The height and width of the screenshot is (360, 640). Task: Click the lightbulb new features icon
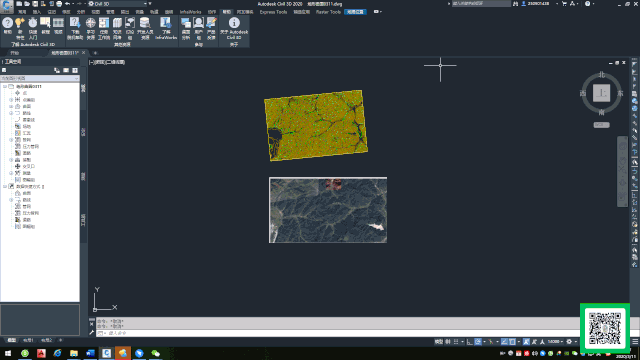tap(20, 23)
